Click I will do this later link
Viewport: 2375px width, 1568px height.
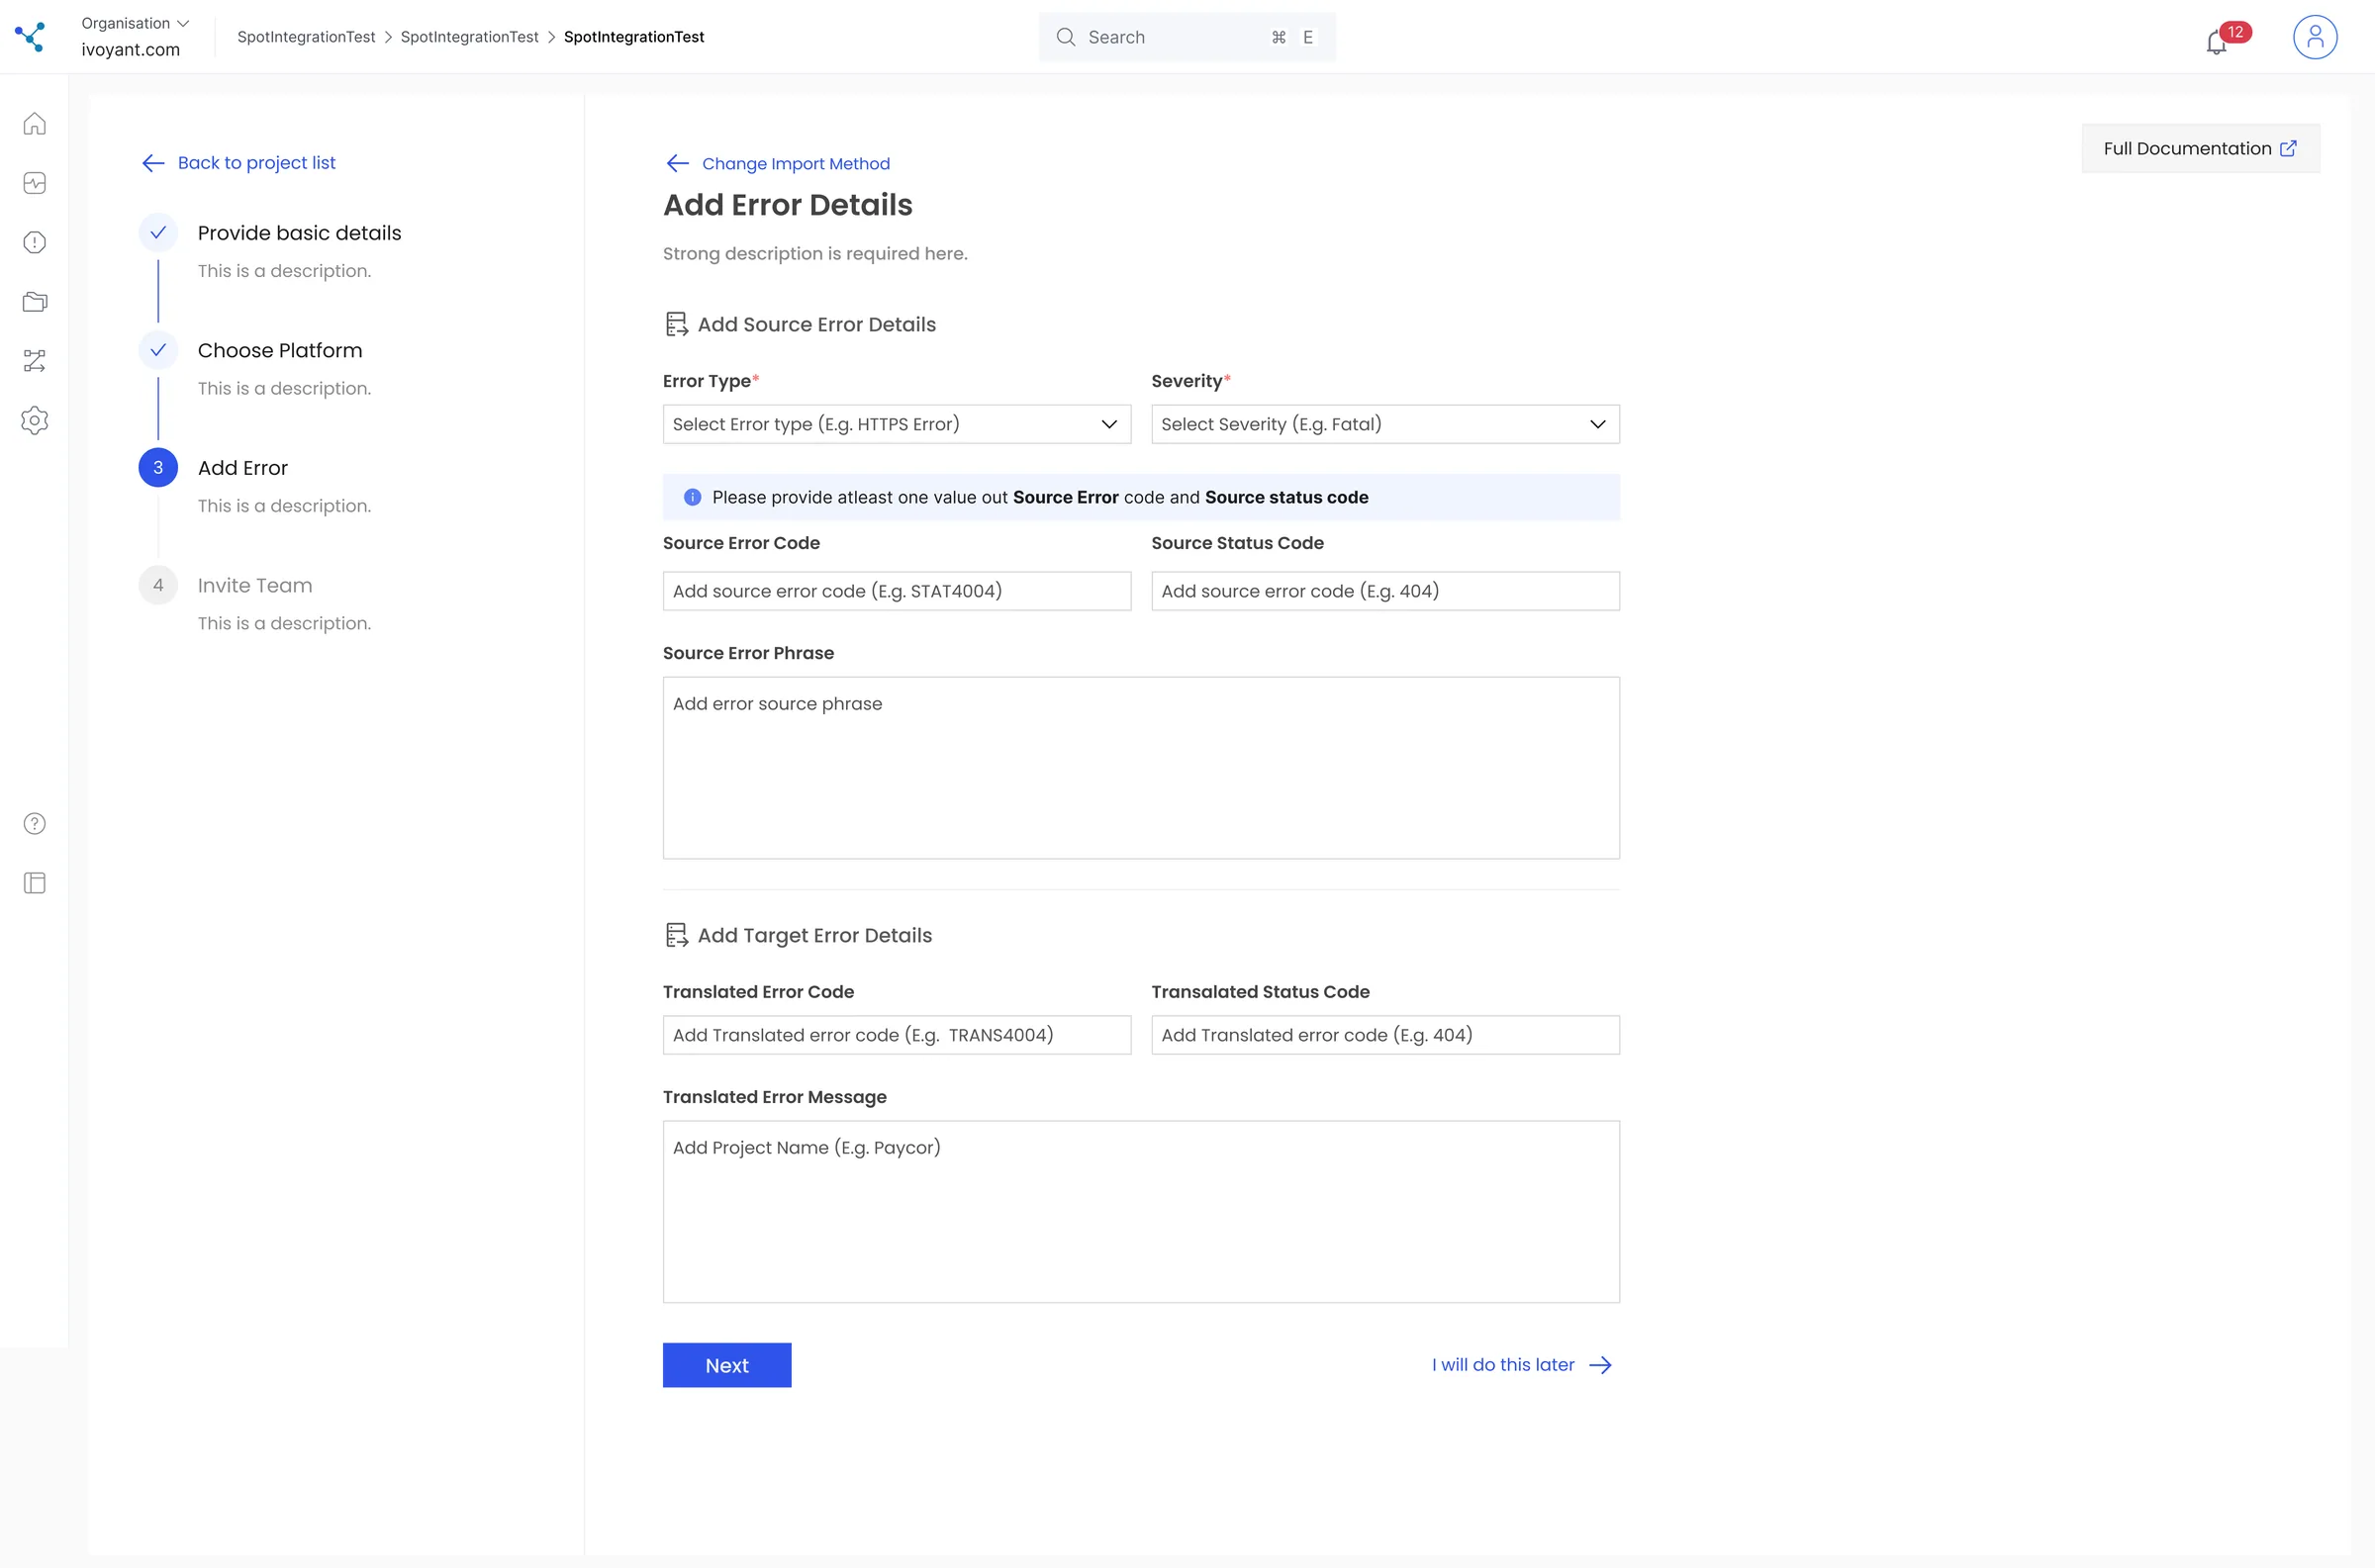tap(1521, 1365)
